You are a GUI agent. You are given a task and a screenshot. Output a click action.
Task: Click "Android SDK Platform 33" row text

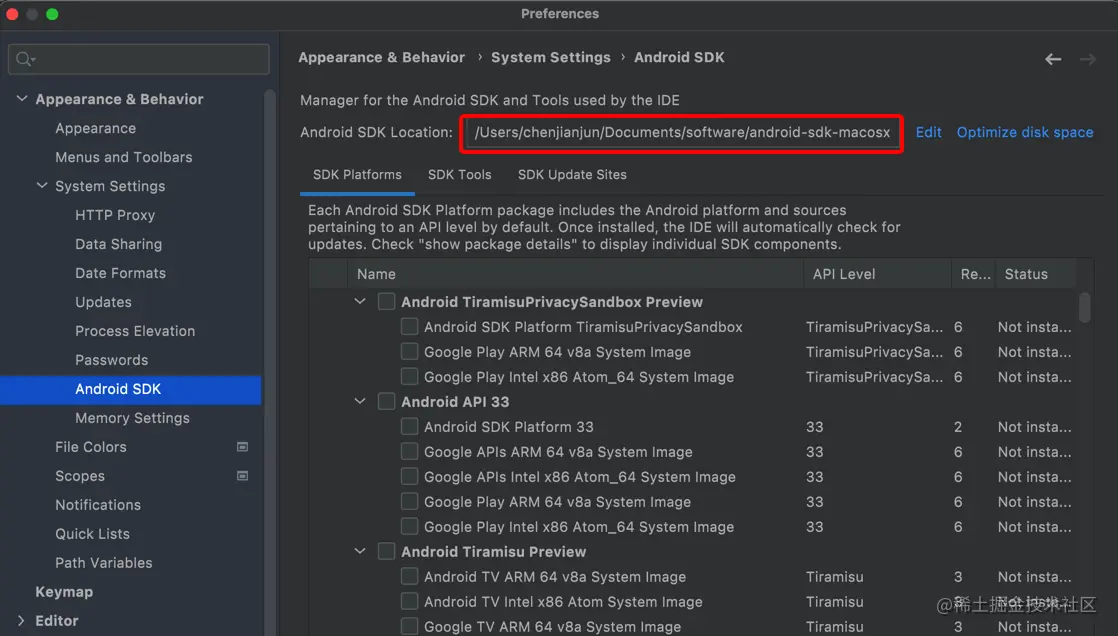pos(508,426)
